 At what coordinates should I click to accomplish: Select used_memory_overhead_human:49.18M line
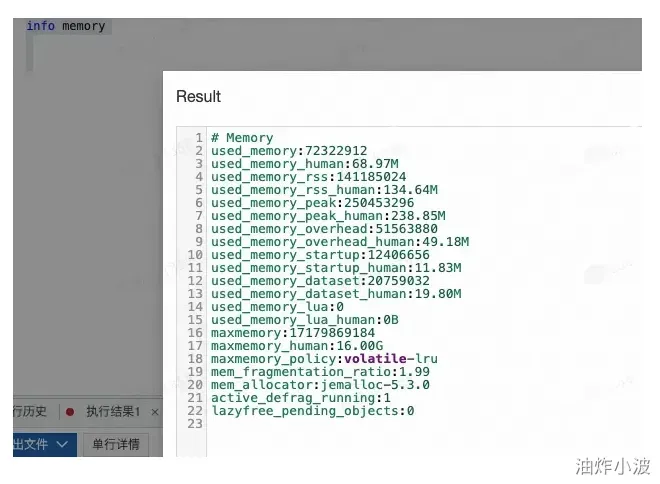340,242
